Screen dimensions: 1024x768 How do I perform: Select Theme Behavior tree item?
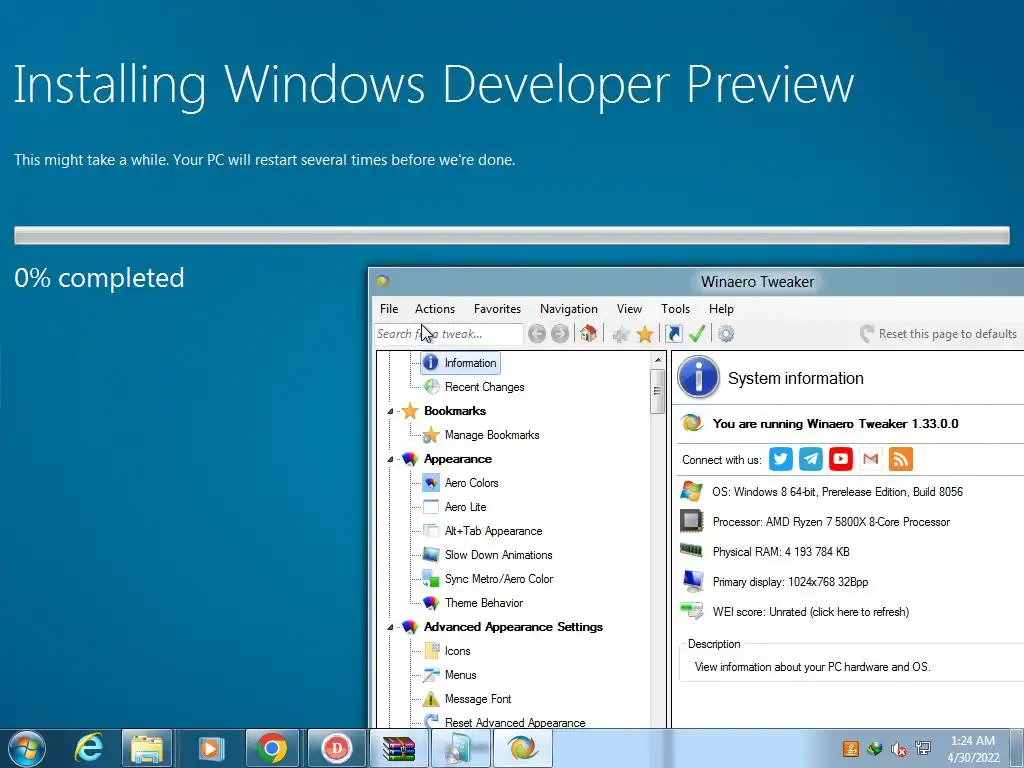(x=484, y=603)
